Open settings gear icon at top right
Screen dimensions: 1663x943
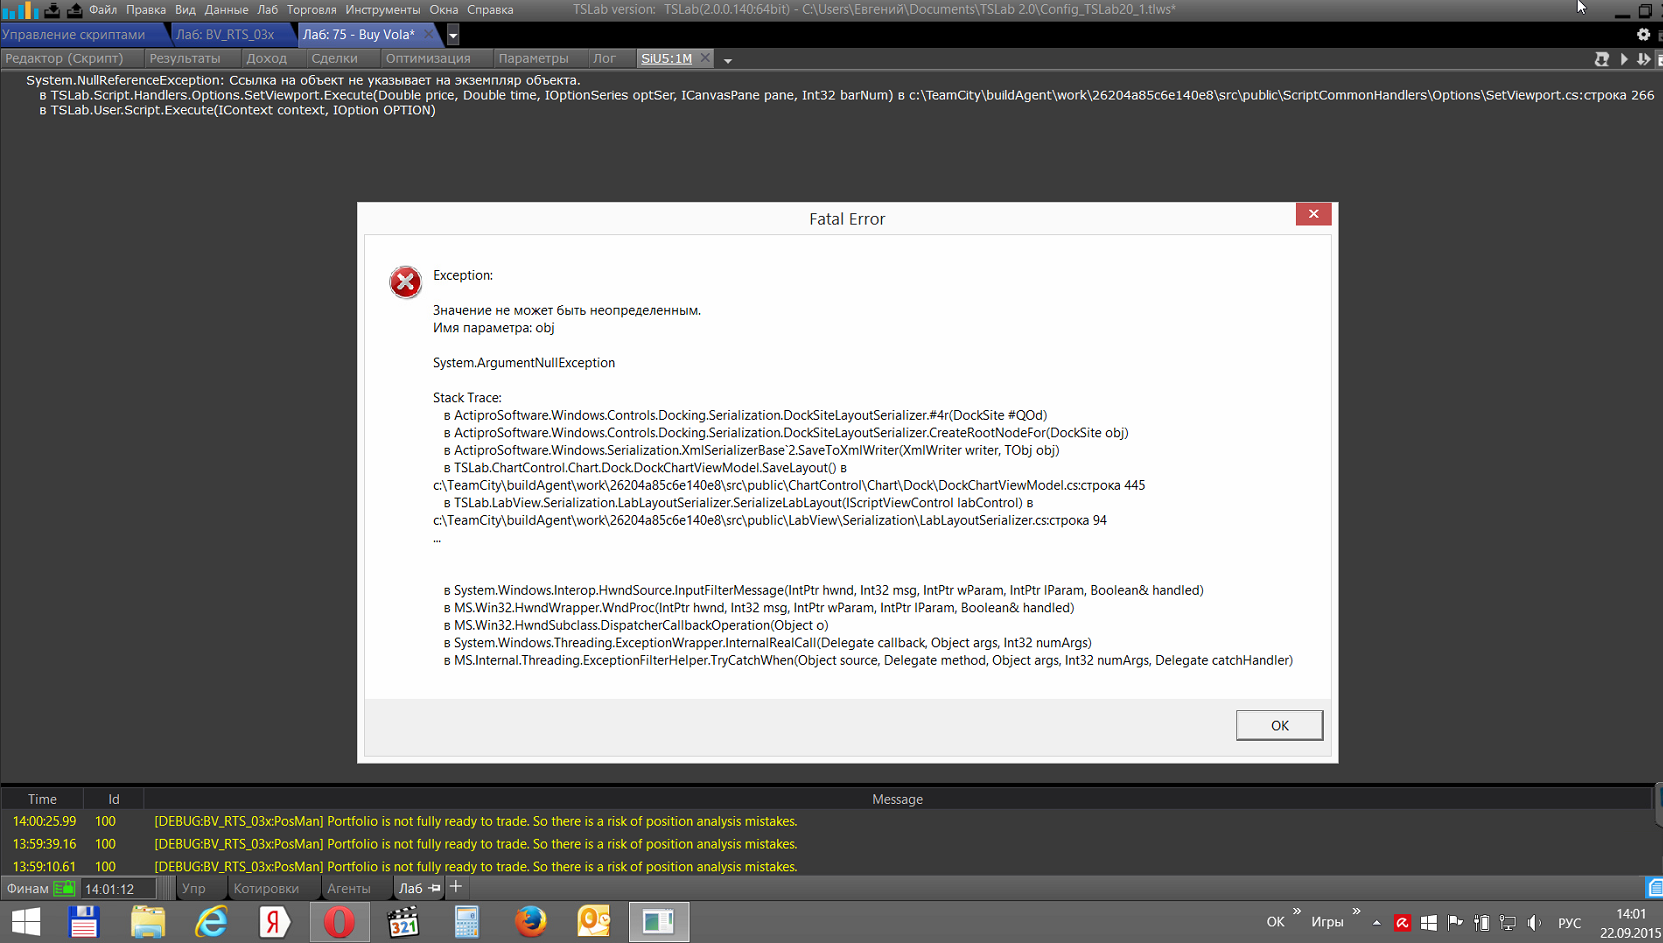point(1643,34)
